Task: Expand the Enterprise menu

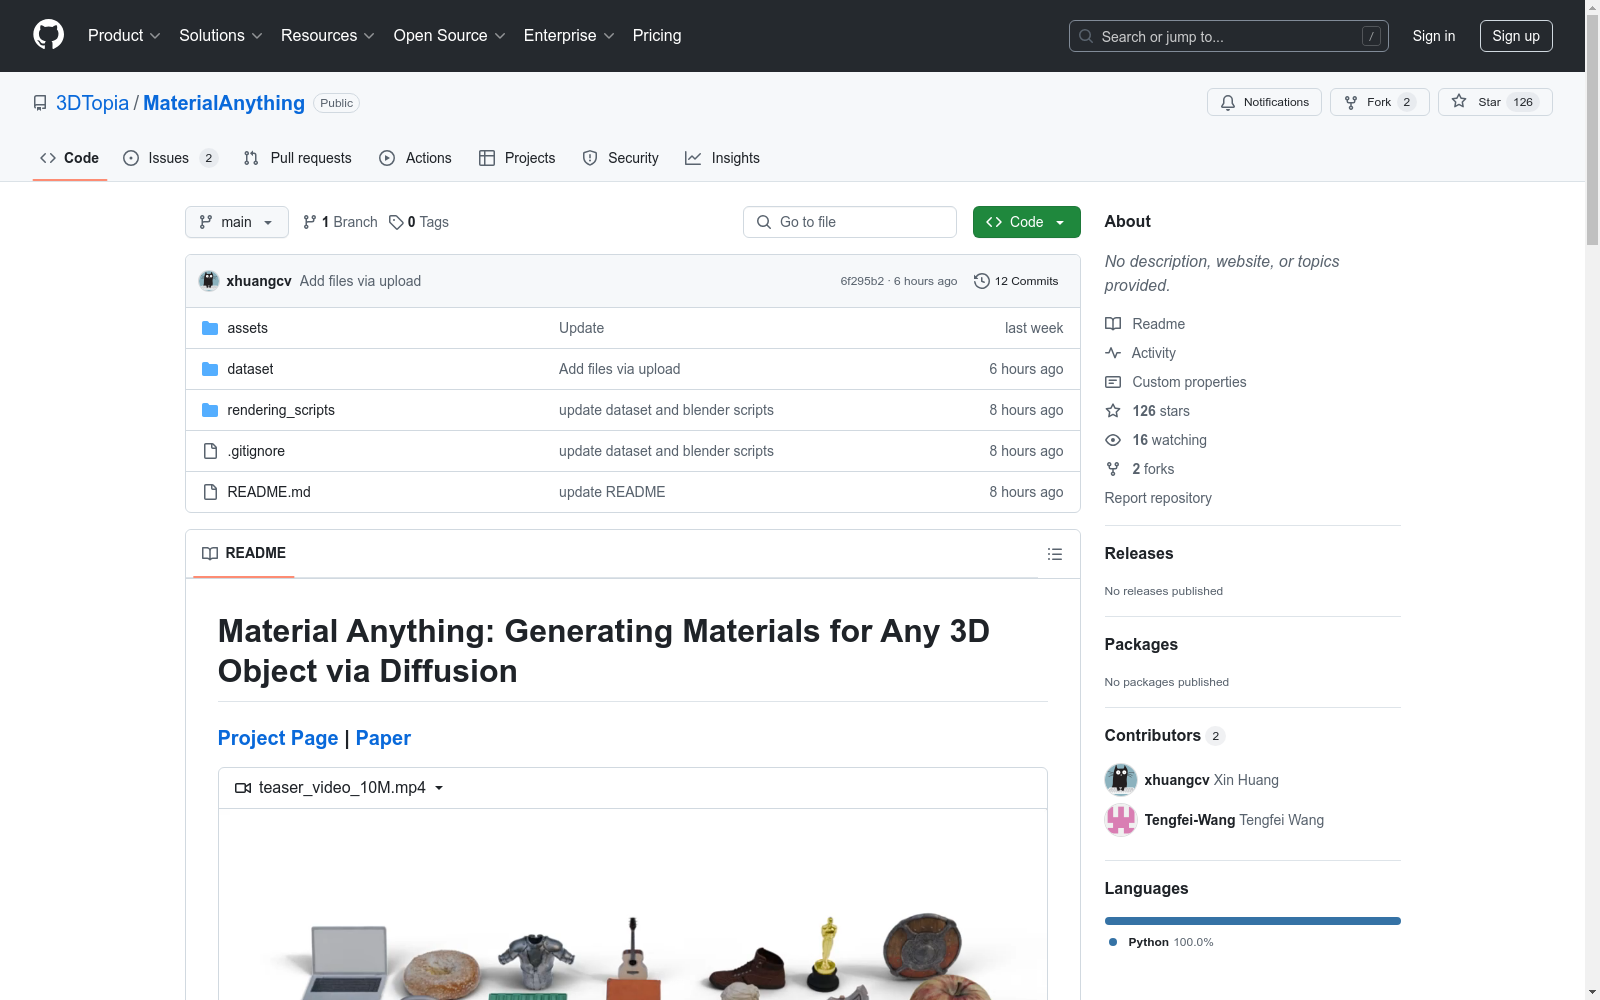Action: tap(569, 35)
